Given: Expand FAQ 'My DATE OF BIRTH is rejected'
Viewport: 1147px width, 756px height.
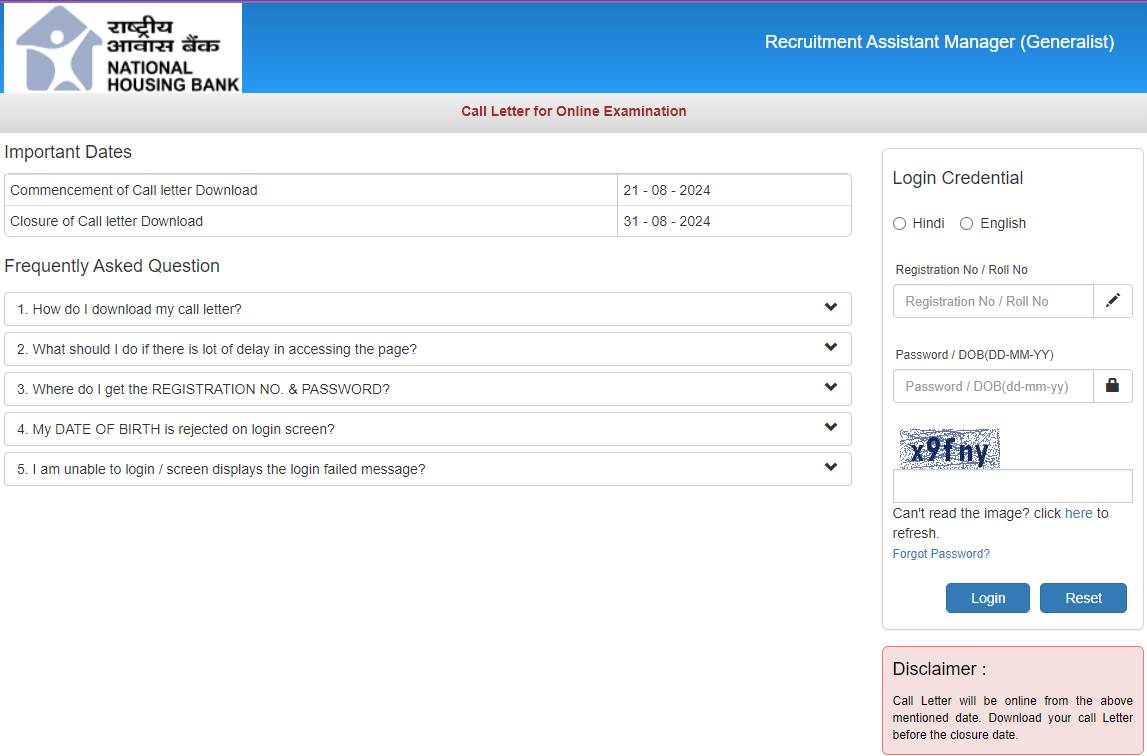Looking at the screenshot, I should tap(428, 429).
